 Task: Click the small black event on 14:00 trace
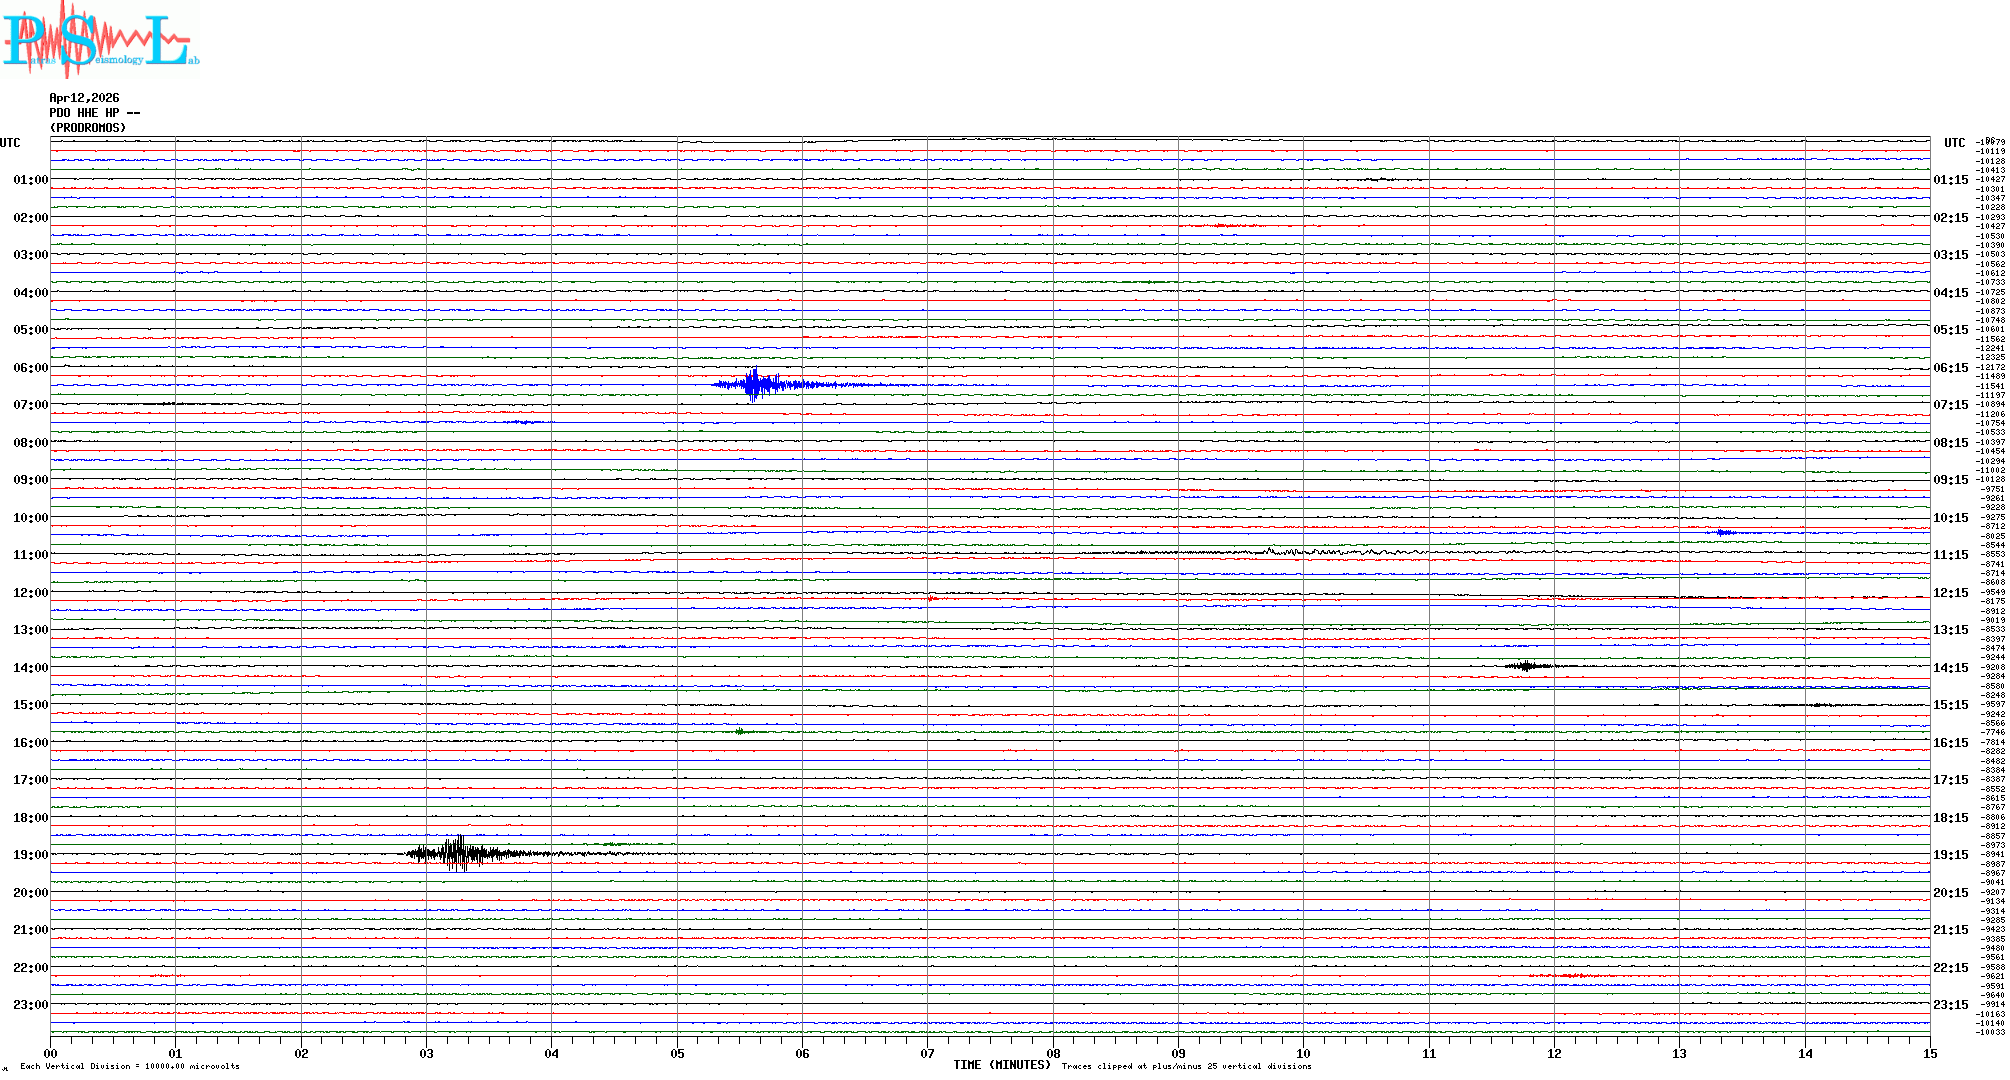1526,666
